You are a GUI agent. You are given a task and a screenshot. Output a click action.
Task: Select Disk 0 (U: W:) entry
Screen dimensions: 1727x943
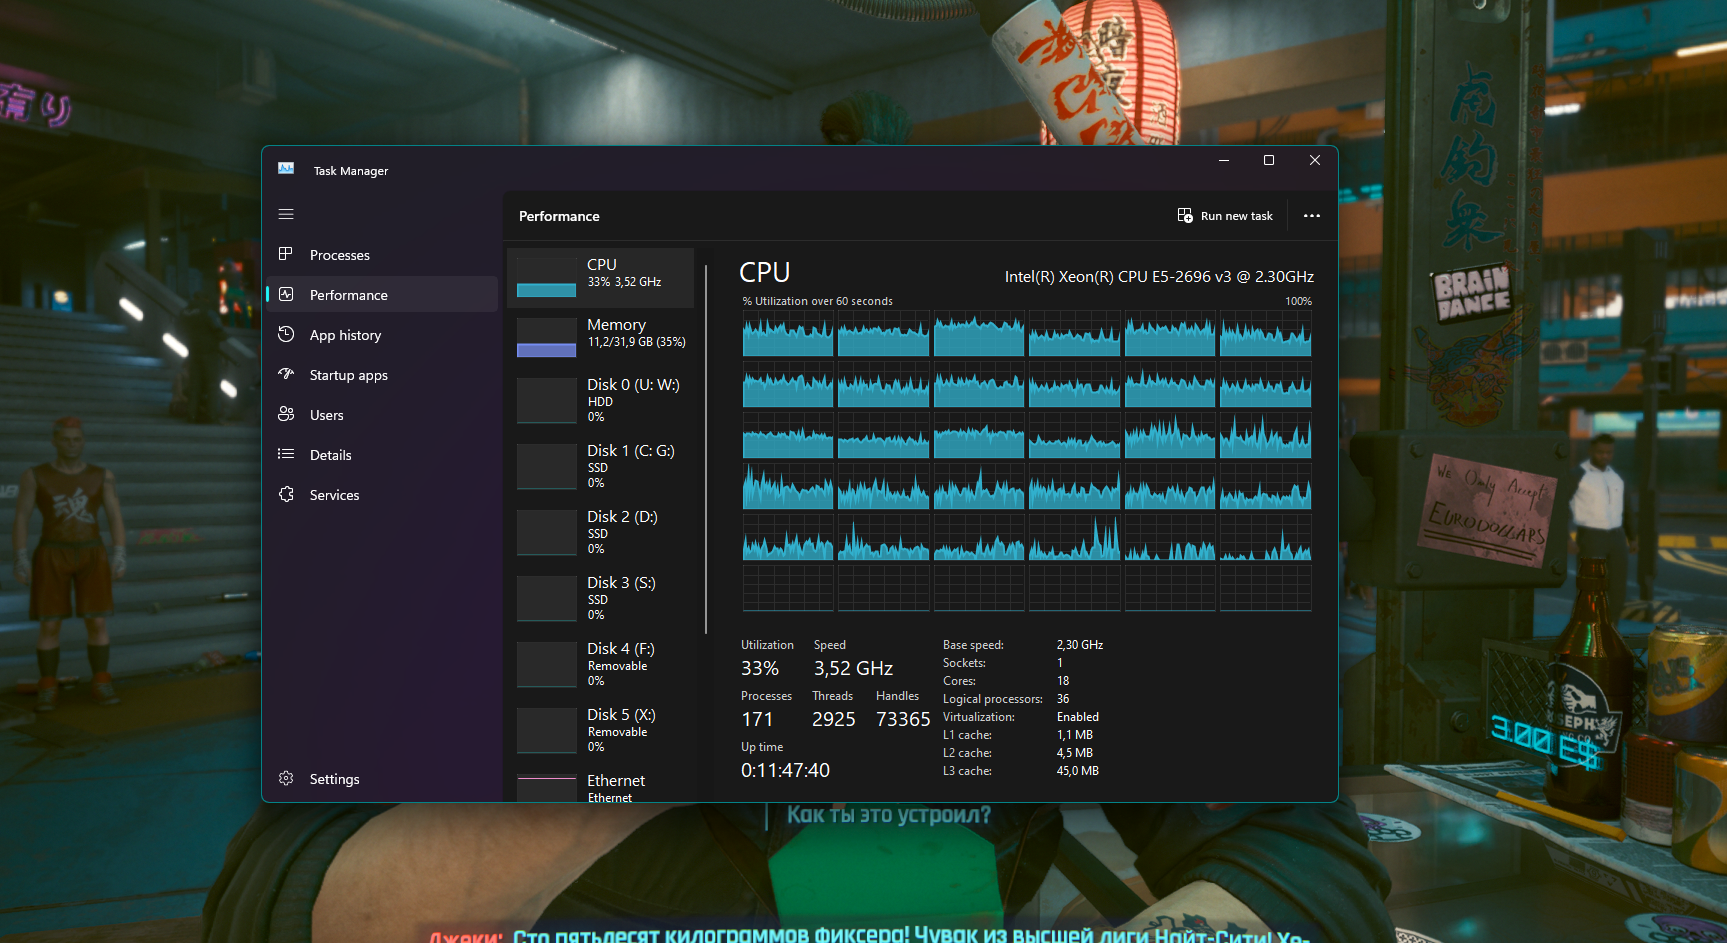(x=601, y=400)
